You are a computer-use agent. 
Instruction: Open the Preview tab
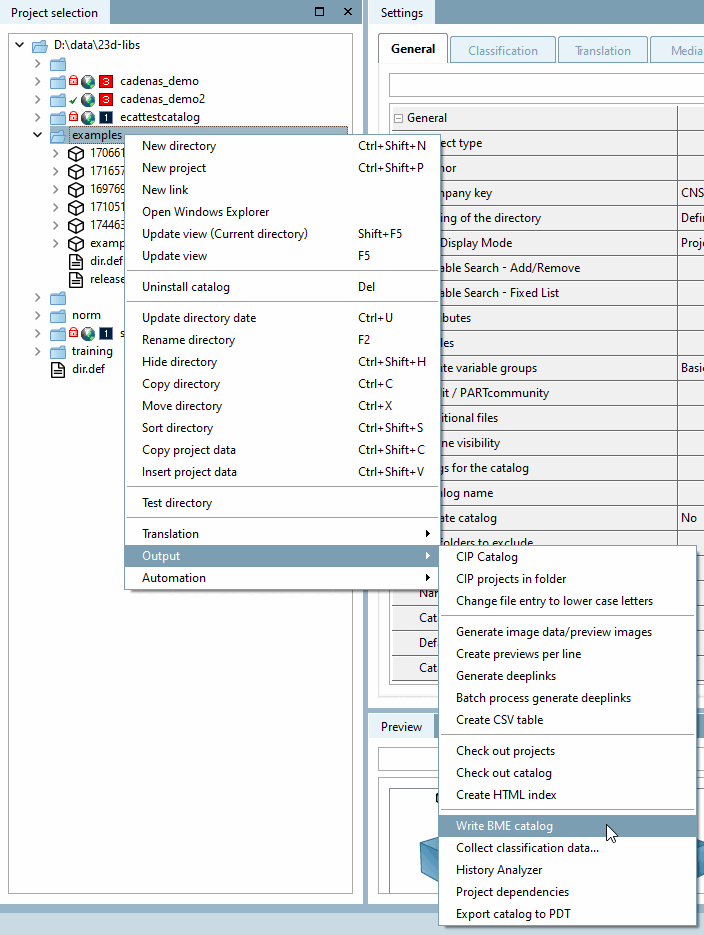coord(401,727)
